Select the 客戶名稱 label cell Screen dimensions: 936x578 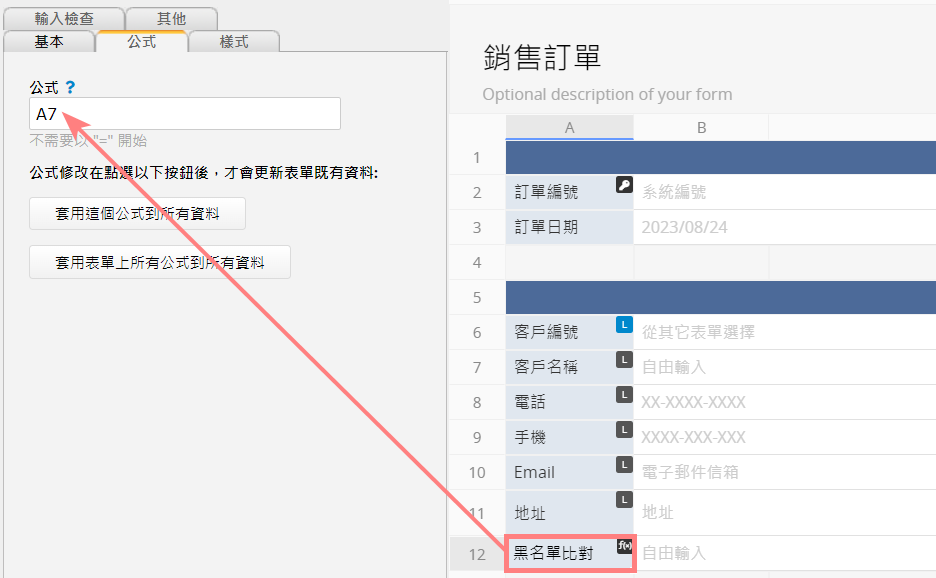pos(569,367)
